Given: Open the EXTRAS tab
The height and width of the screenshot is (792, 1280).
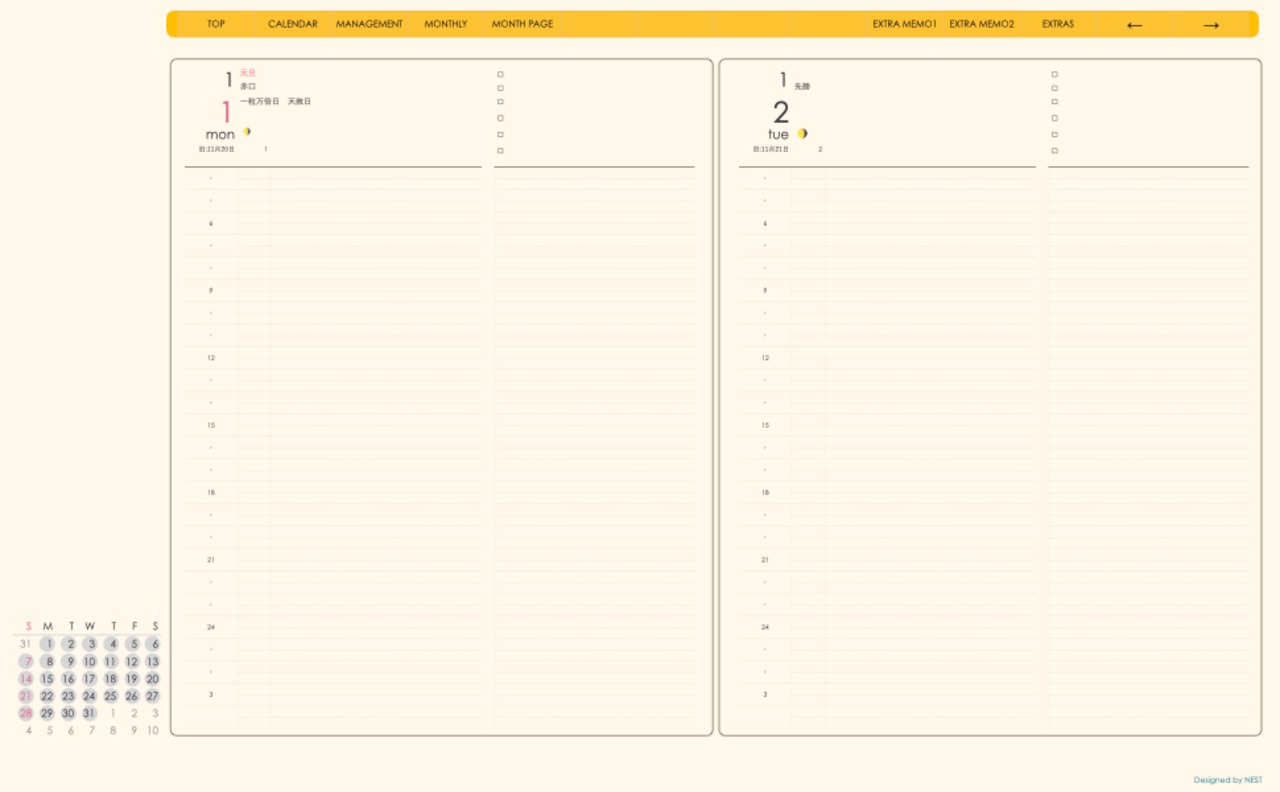Looking at the screenshot, I should coord(1058,24).
